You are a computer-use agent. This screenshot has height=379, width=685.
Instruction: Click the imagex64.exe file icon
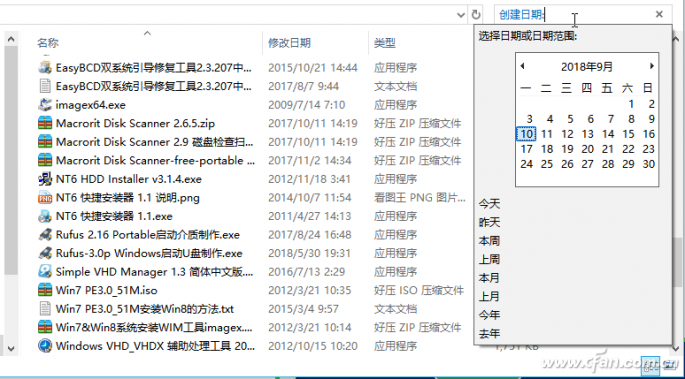(45, 105)
